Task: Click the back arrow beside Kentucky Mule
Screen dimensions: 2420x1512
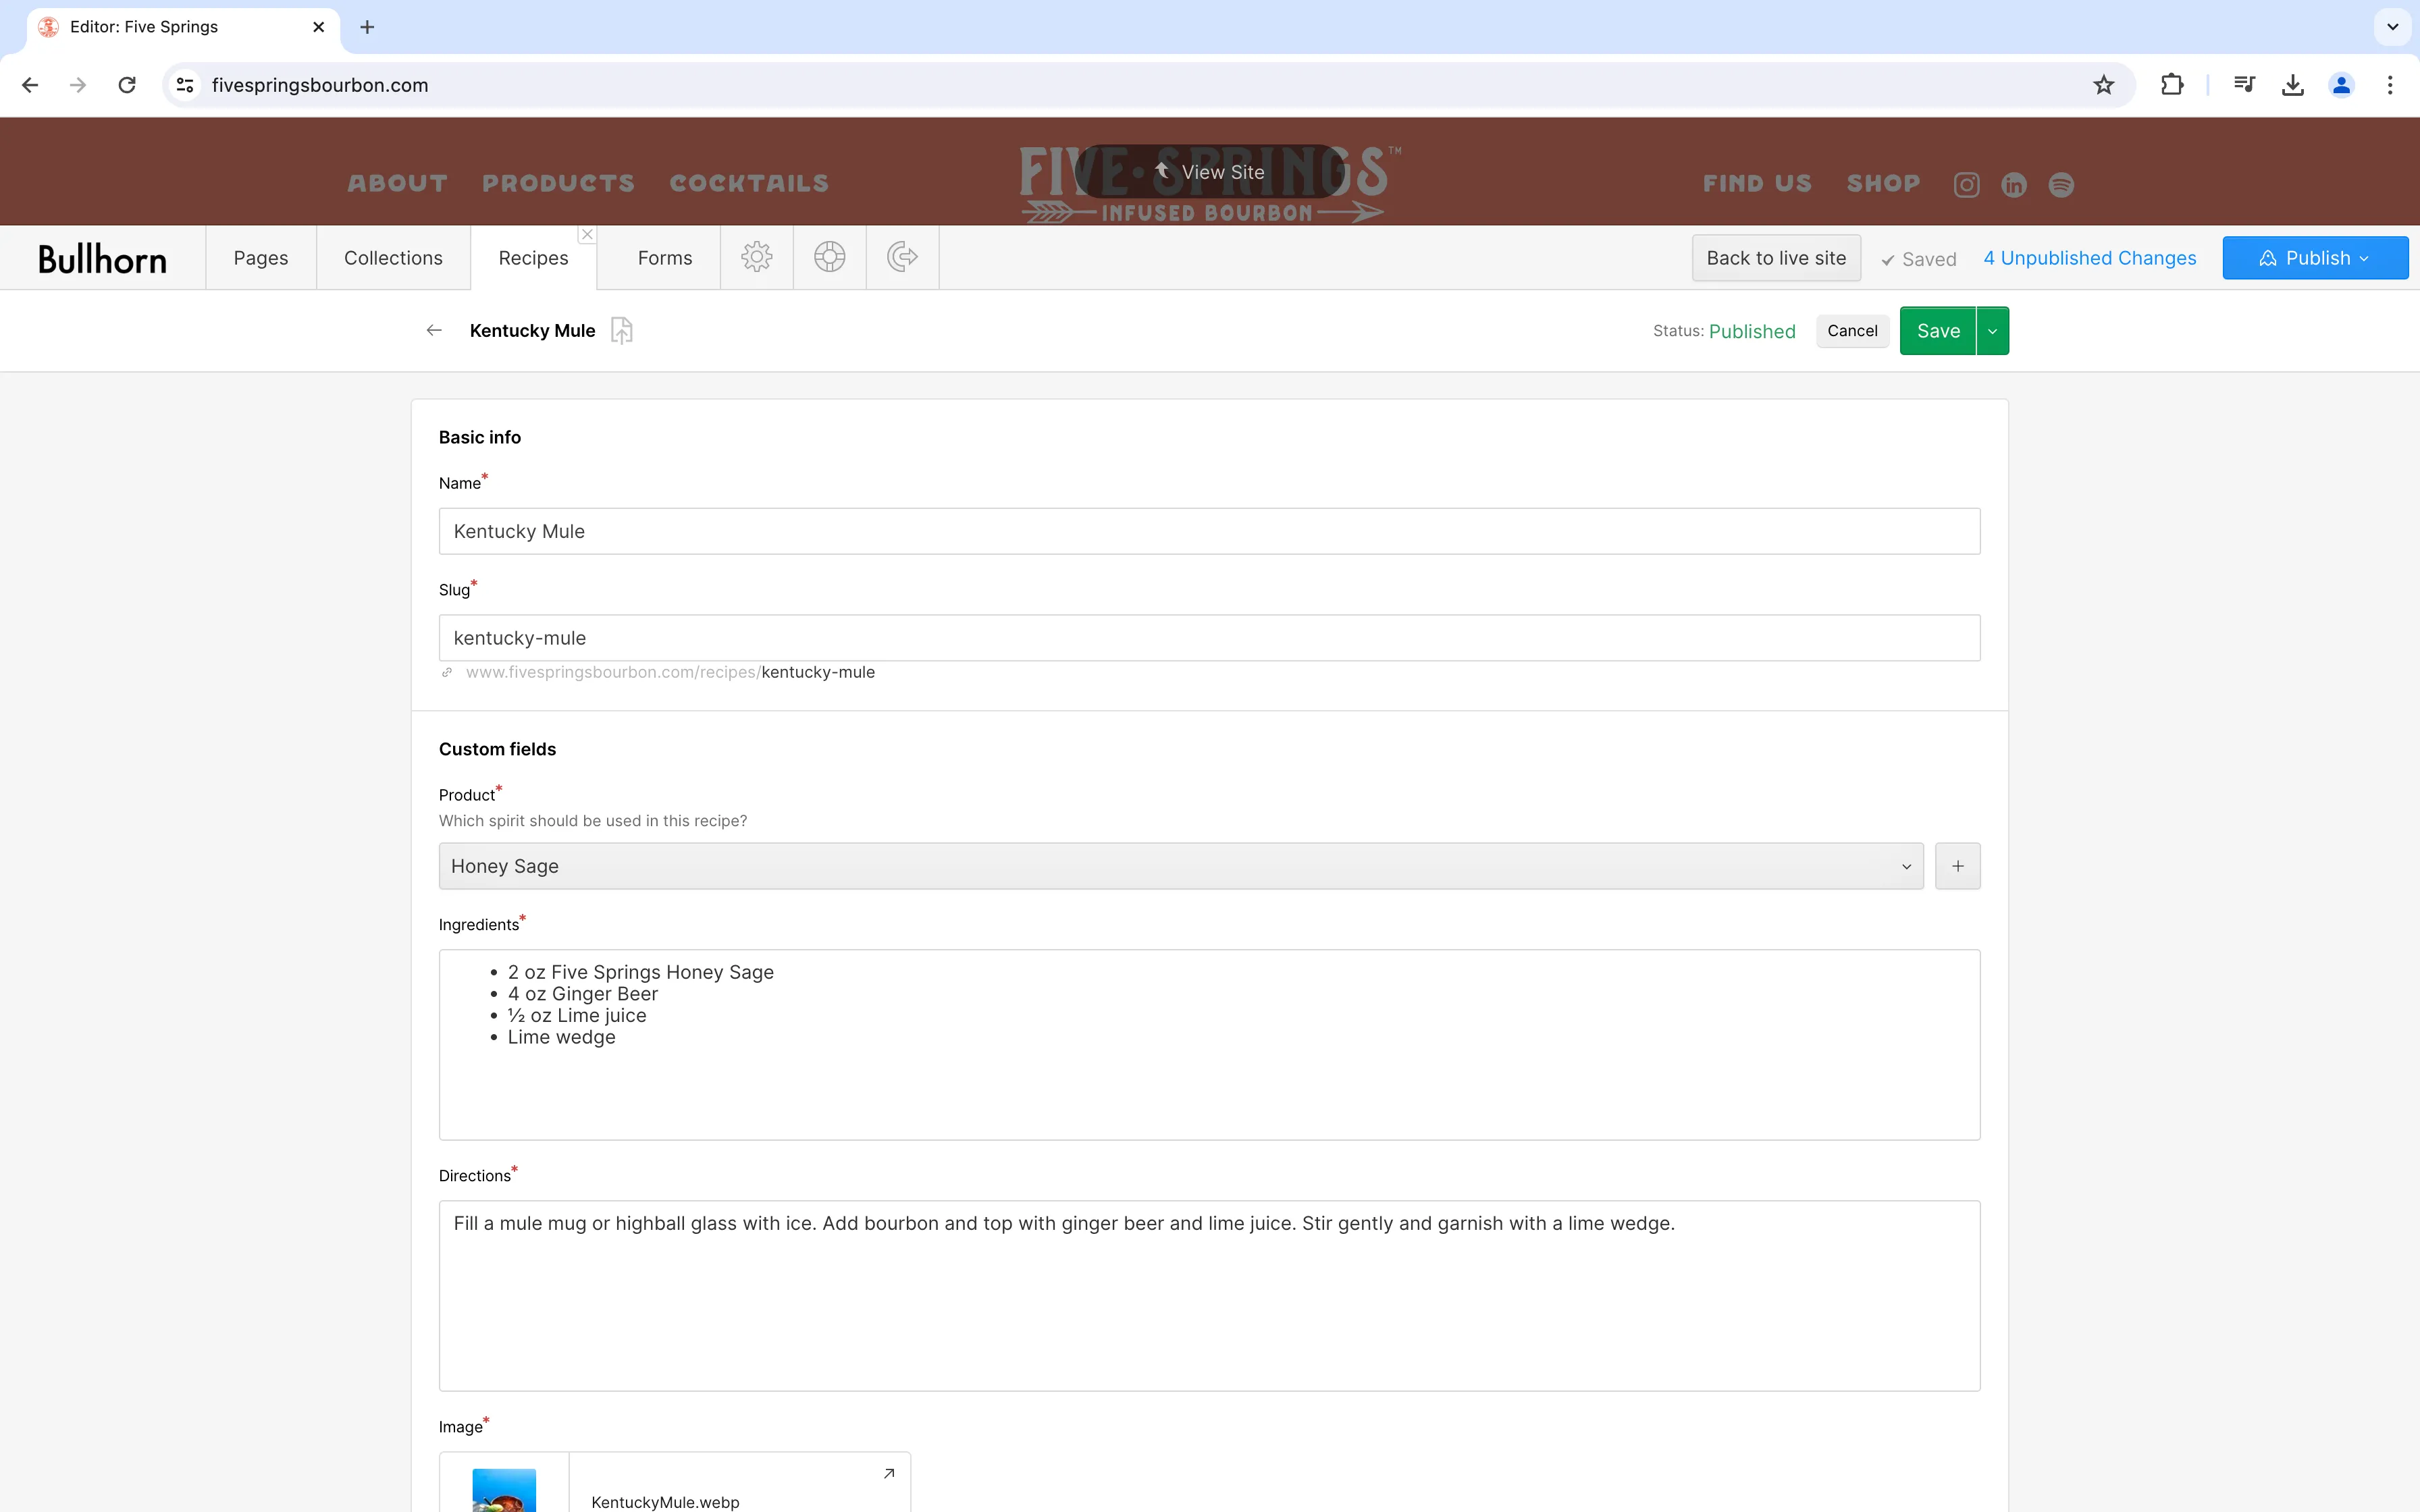Action: (x=433, y=330)
